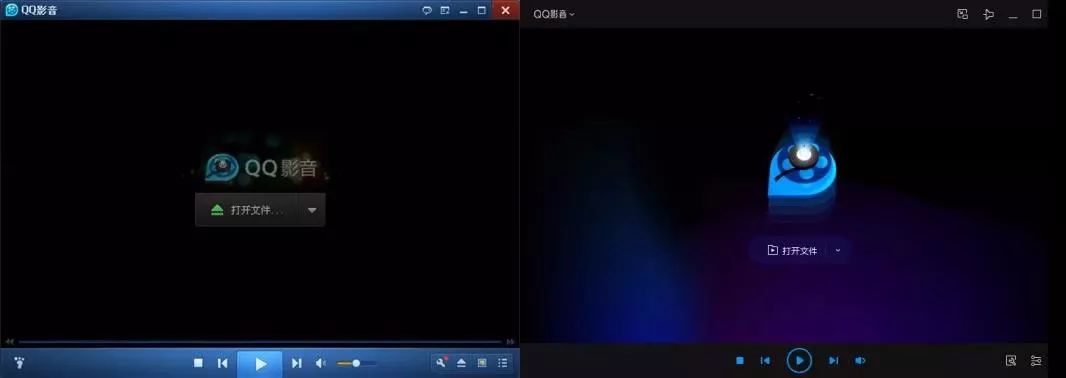Maximize the old blue QQ影音 window
The image size is (1066, 378).
[x=482, y=10]
